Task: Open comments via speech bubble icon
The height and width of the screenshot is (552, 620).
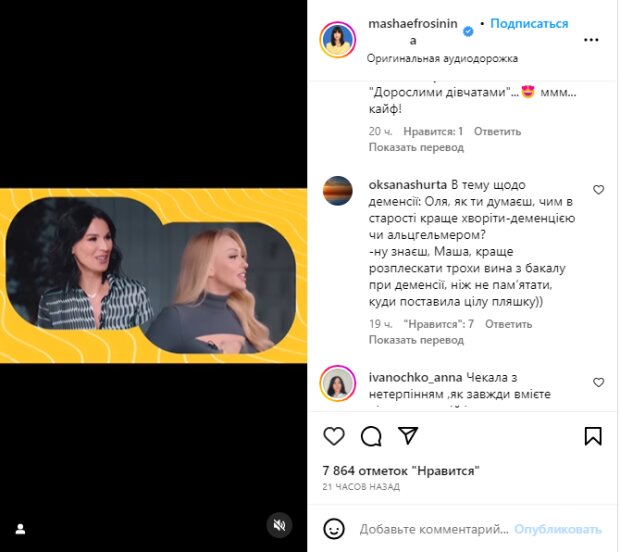Action: tap(371, 436)
